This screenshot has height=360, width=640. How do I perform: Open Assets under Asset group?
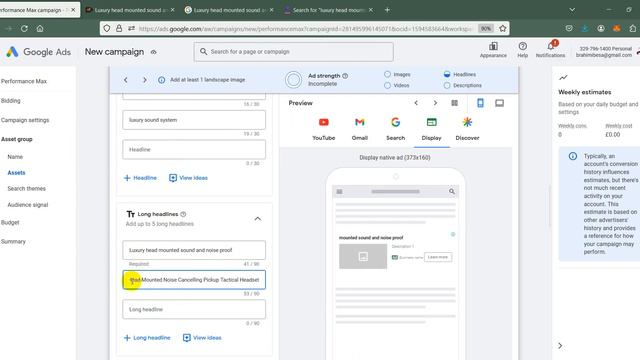point(16,173)
